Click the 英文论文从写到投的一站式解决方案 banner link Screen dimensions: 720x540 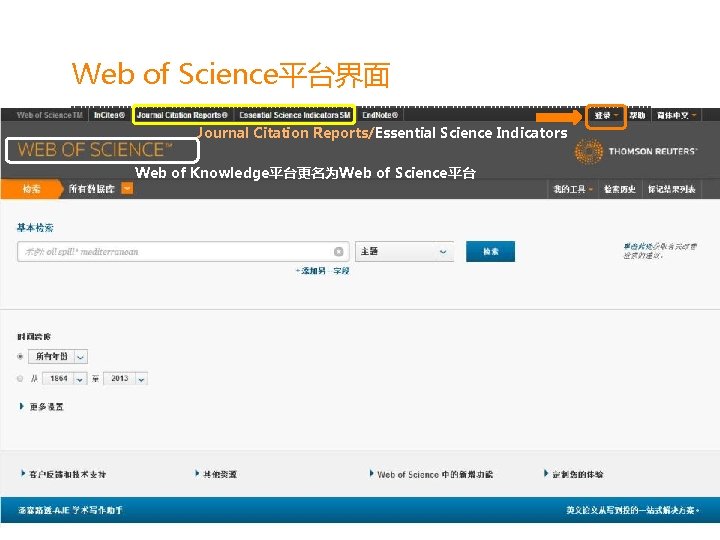click(x=632, y=510)
